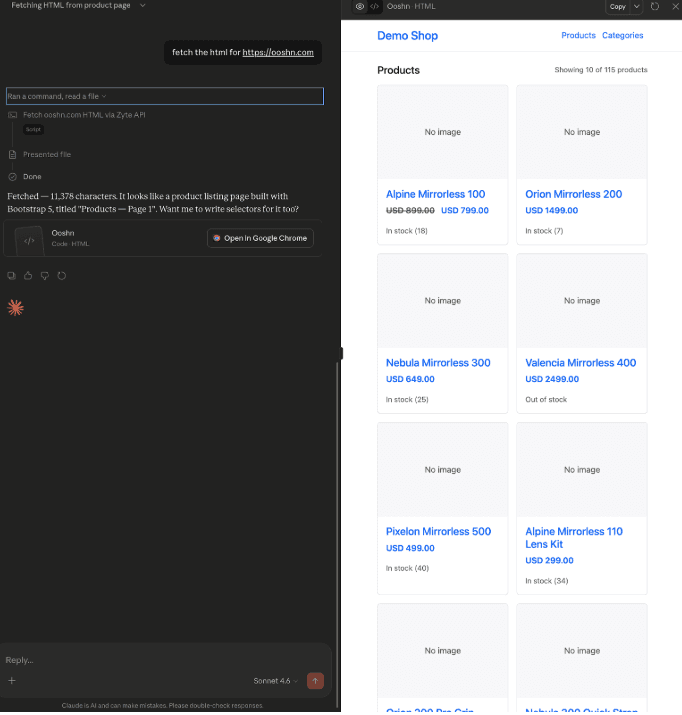Open the Categories nav item in Demo Shop

[622, 36]
